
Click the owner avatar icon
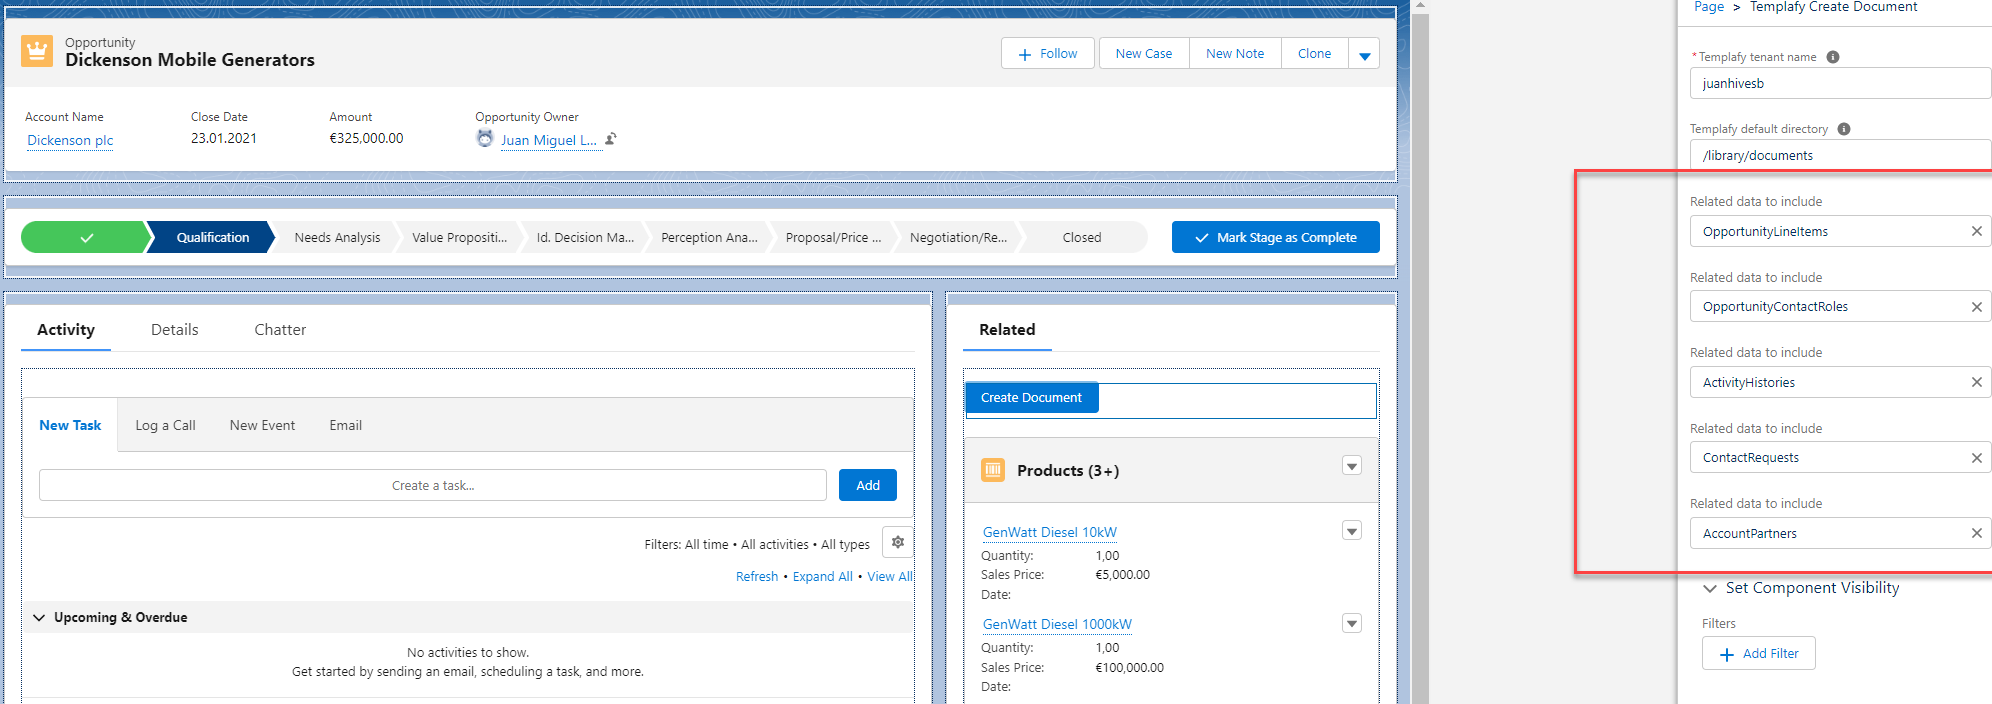[x=485, y=139]
